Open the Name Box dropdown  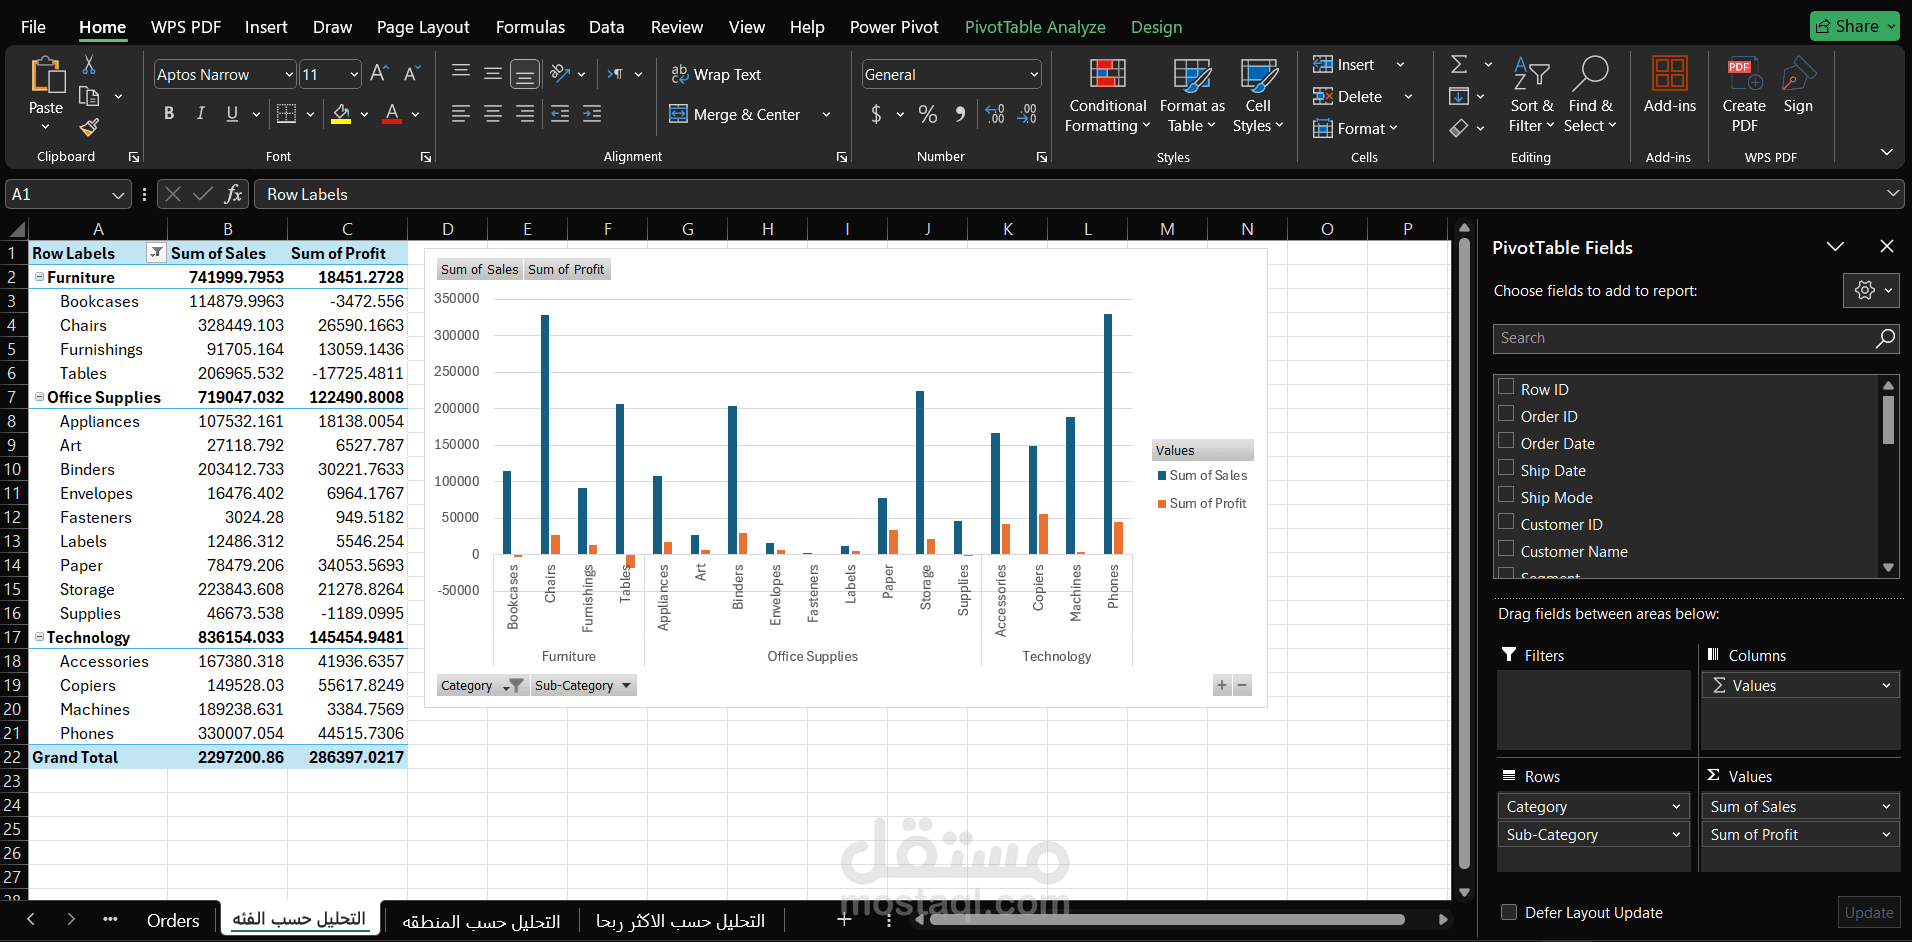pyautogui.click(x=118, y=194)
